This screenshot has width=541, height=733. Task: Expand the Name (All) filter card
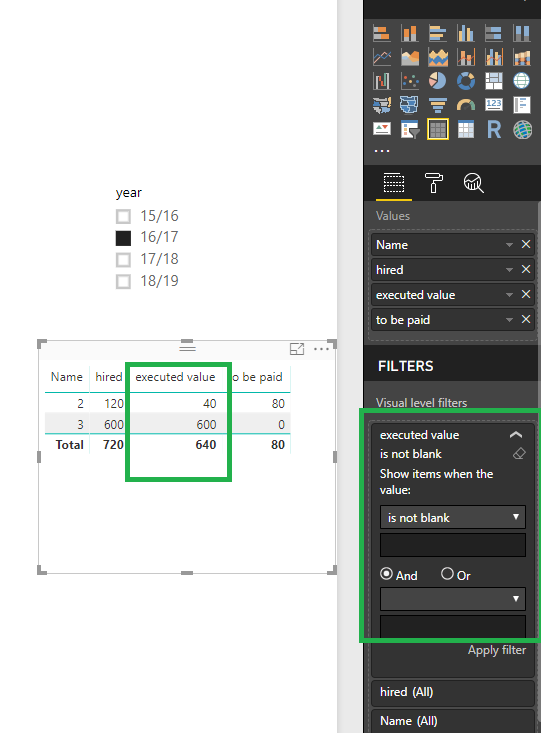453,721
